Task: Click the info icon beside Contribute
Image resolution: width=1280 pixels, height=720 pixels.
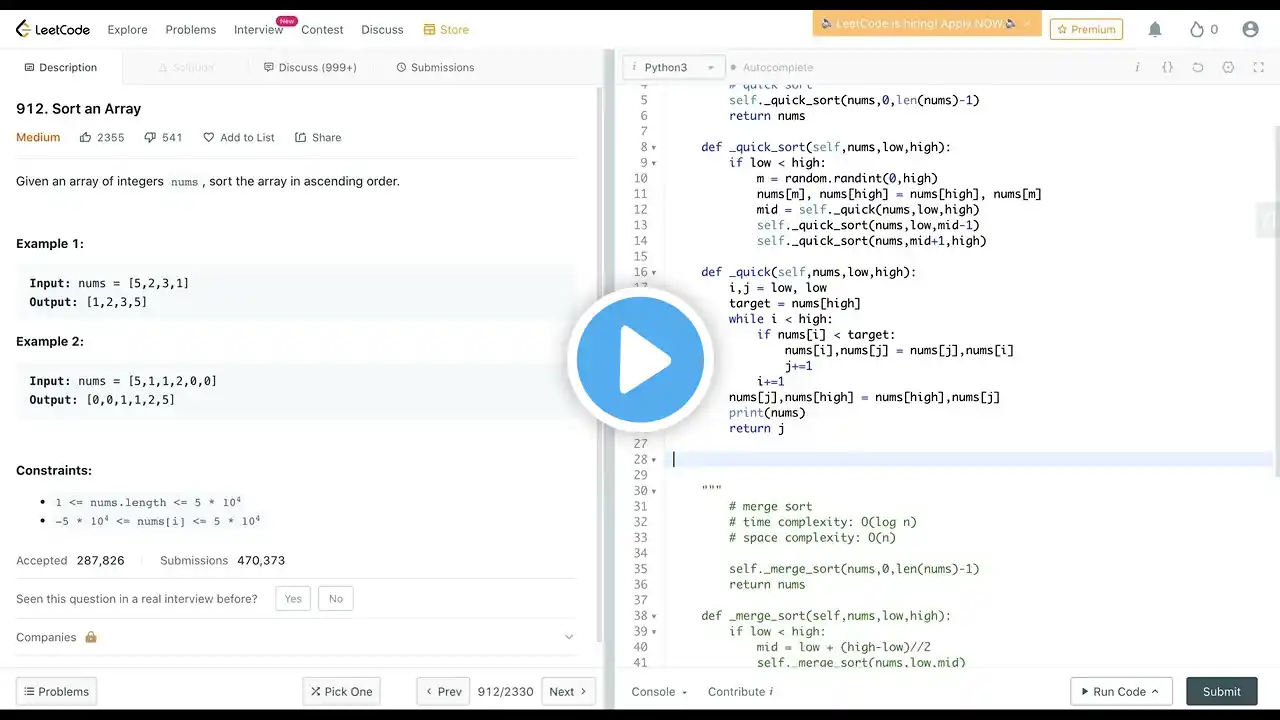Action: (x=773, y=692)
